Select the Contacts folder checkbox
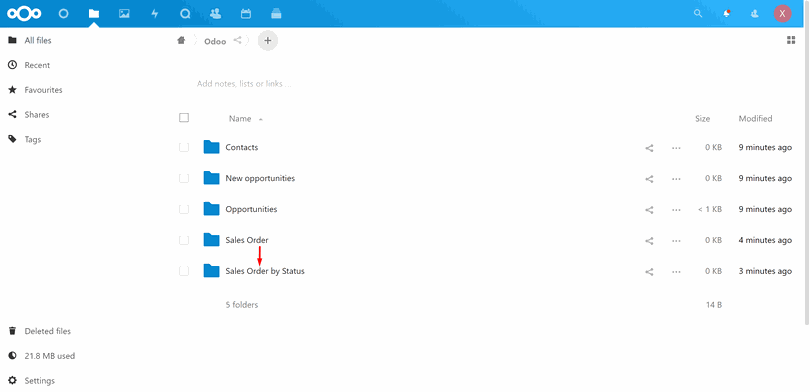 point(184,148)
